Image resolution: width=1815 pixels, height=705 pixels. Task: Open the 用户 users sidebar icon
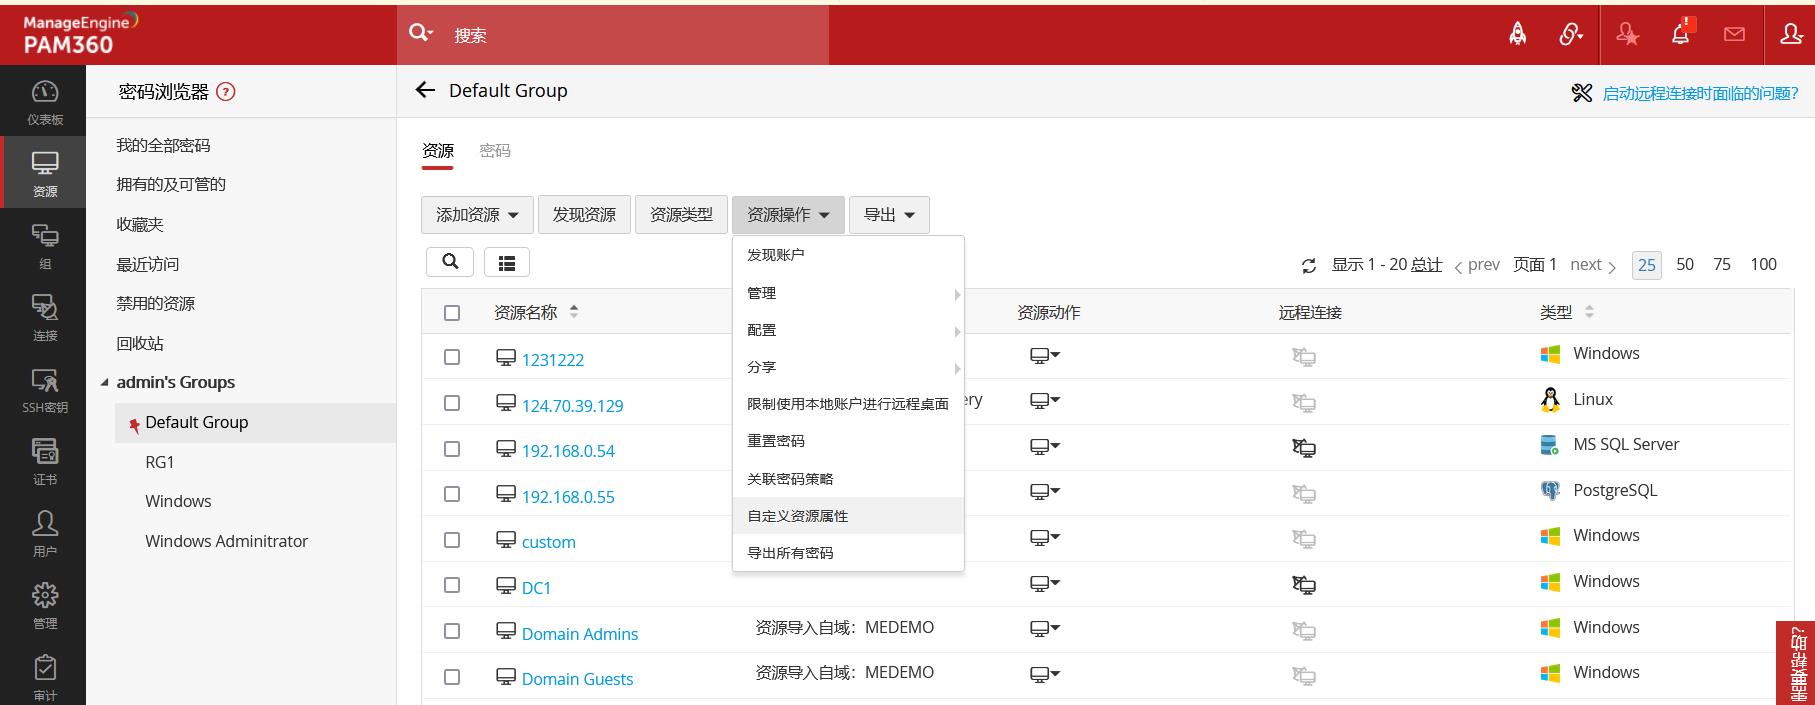(44, 534)
